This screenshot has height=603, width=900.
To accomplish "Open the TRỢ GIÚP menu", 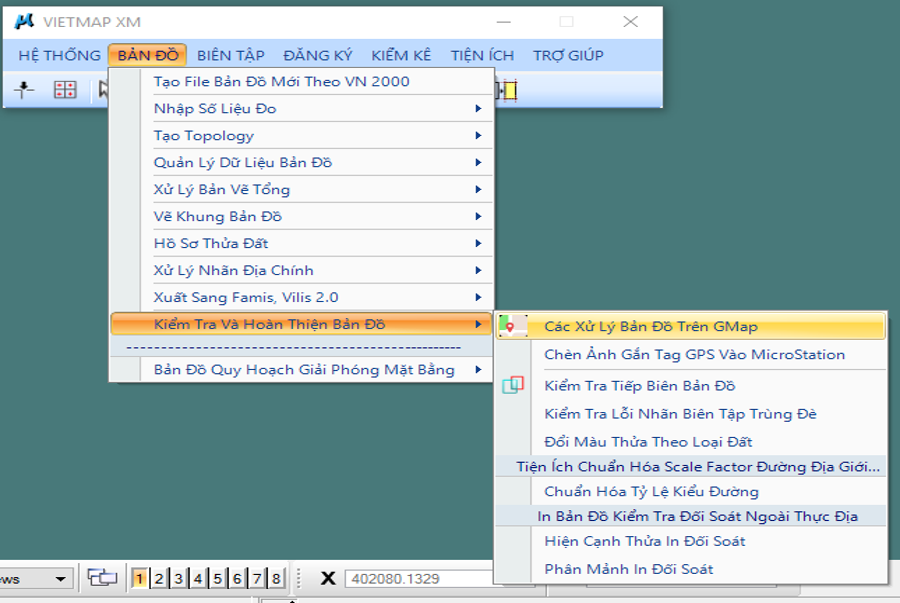I will coord(568,55).
